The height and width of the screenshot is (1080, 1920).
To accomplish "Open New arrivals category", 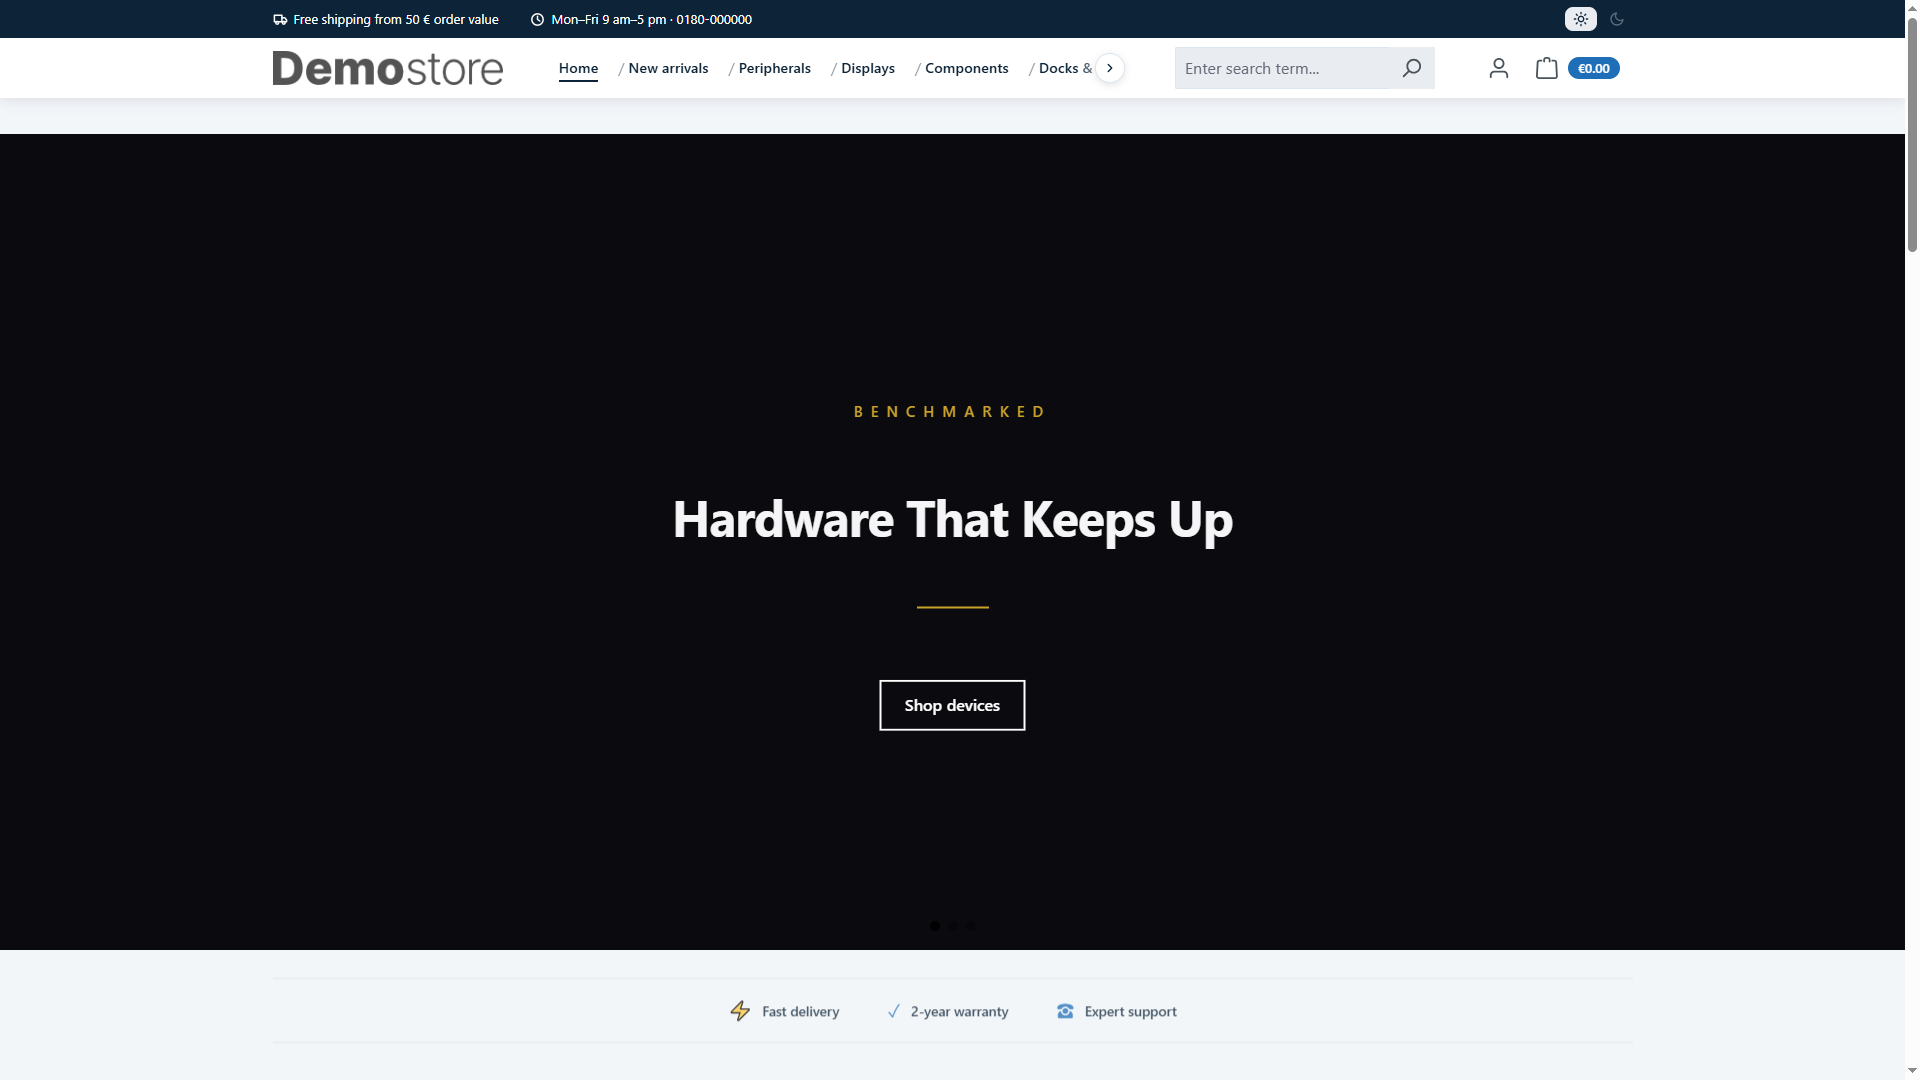I will click(668, 68).
